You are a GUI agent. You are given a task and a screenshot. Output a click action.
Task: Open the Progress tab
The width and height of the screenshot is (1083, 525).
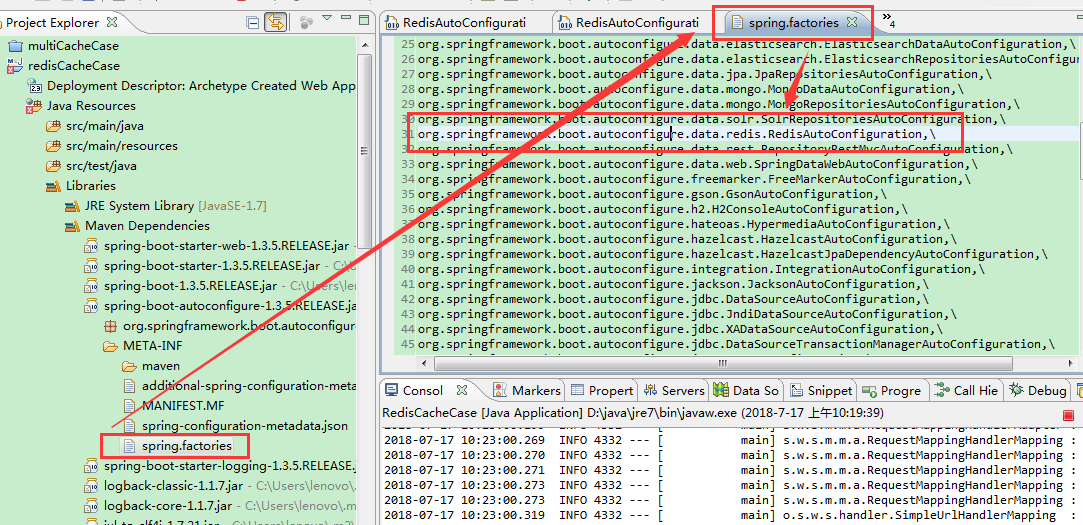click(x=901, y=390)
